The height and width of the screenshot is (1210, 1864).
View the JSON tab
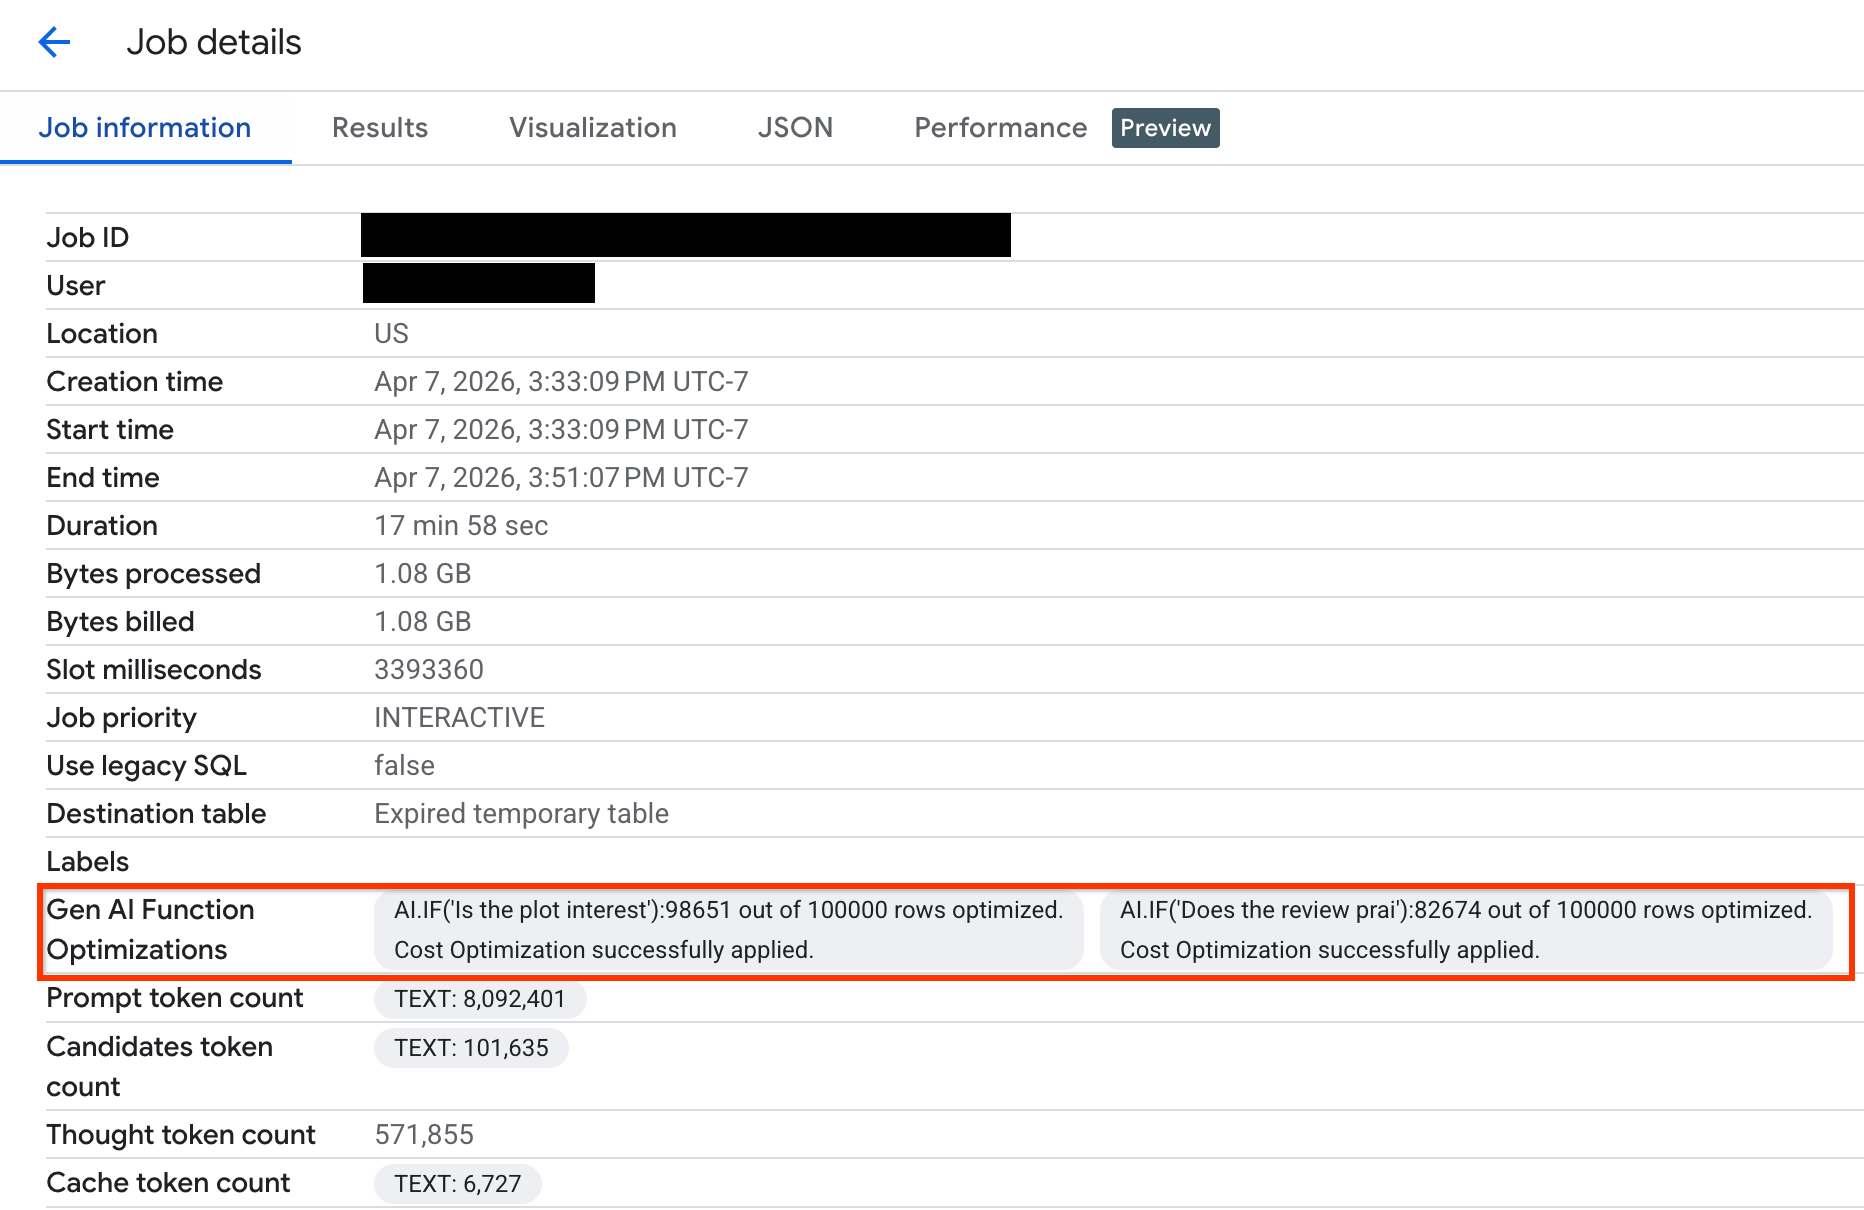pos(795,127)
